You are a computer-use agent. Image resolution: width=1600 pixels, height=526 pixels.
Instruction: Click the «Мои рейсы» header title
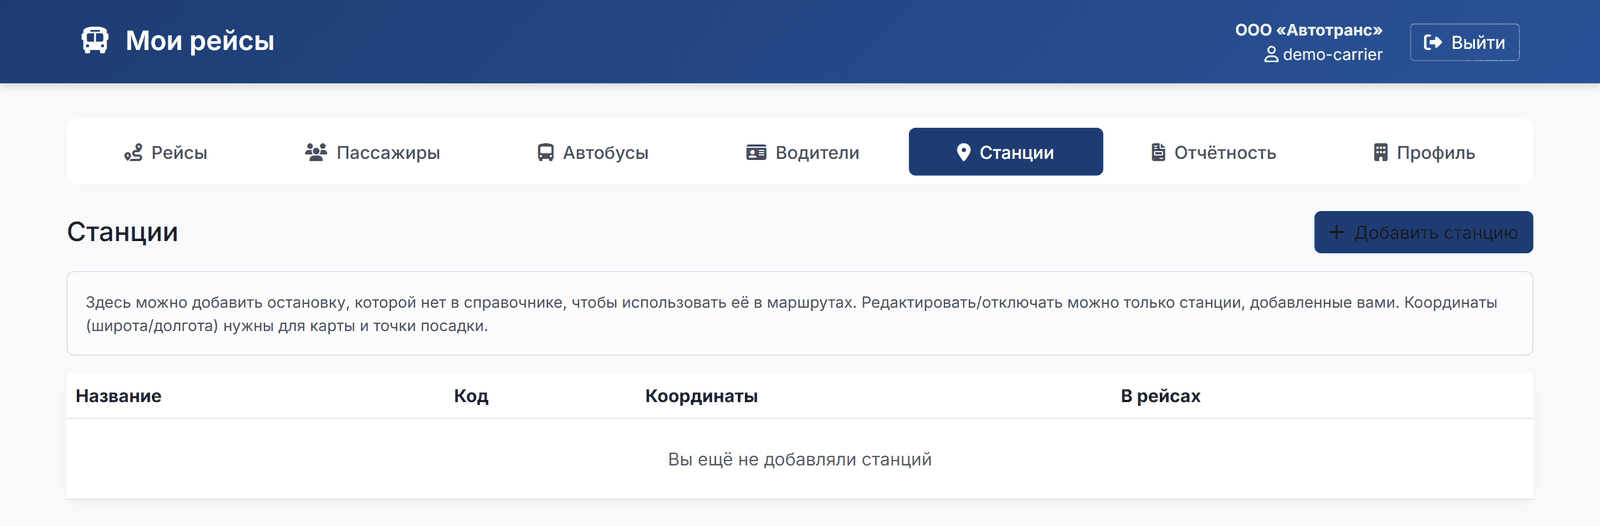pos(200,41)
